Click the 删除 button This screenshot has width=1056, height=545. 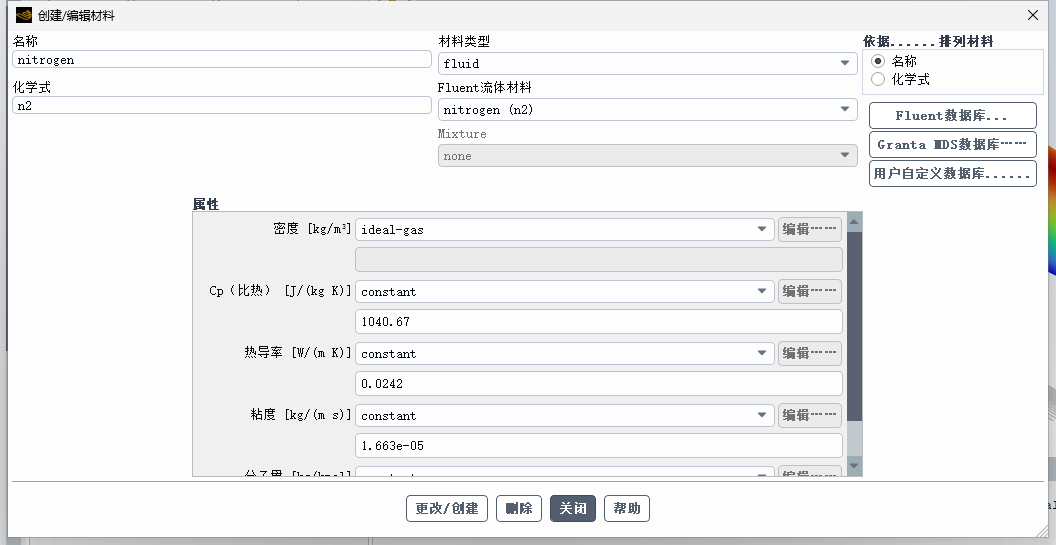point(519,508)
